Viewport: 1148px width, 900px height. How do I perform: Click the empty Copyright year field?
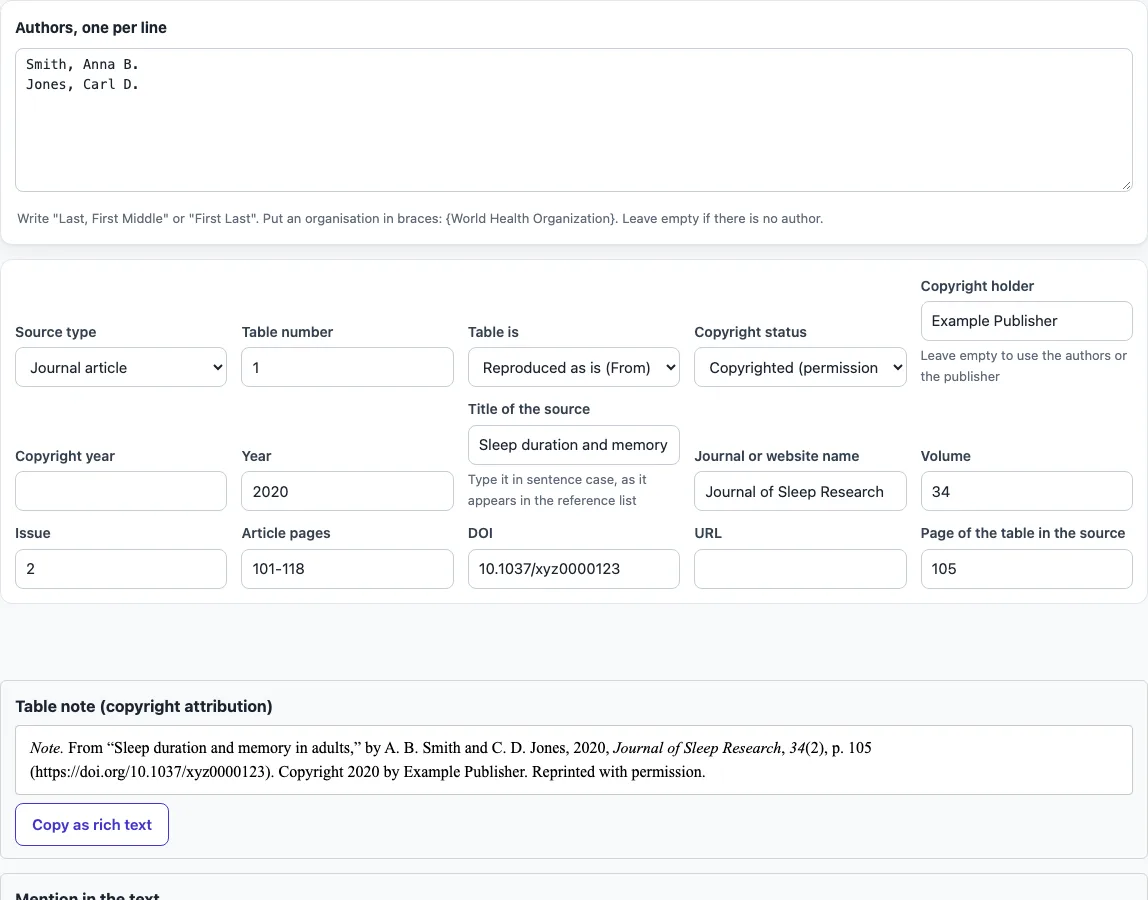pyautogui.click(x=121, y=491)
